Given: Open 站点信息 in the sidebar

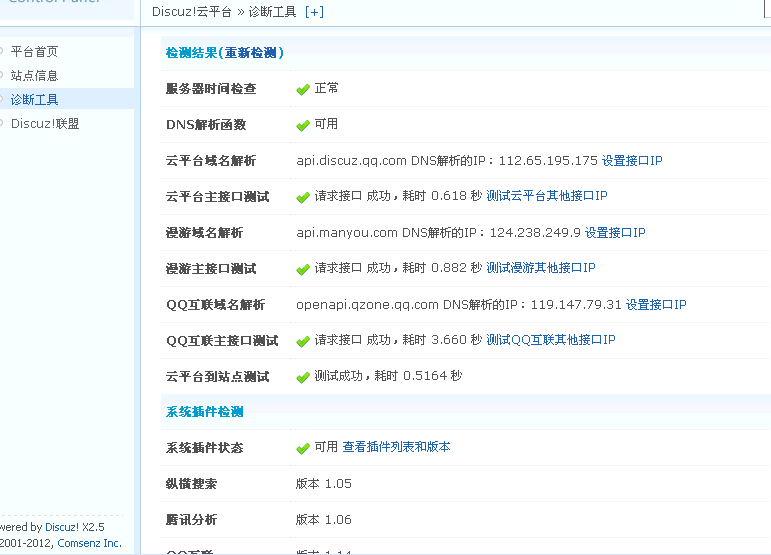Looking at the screenshot, I should 34,76.
